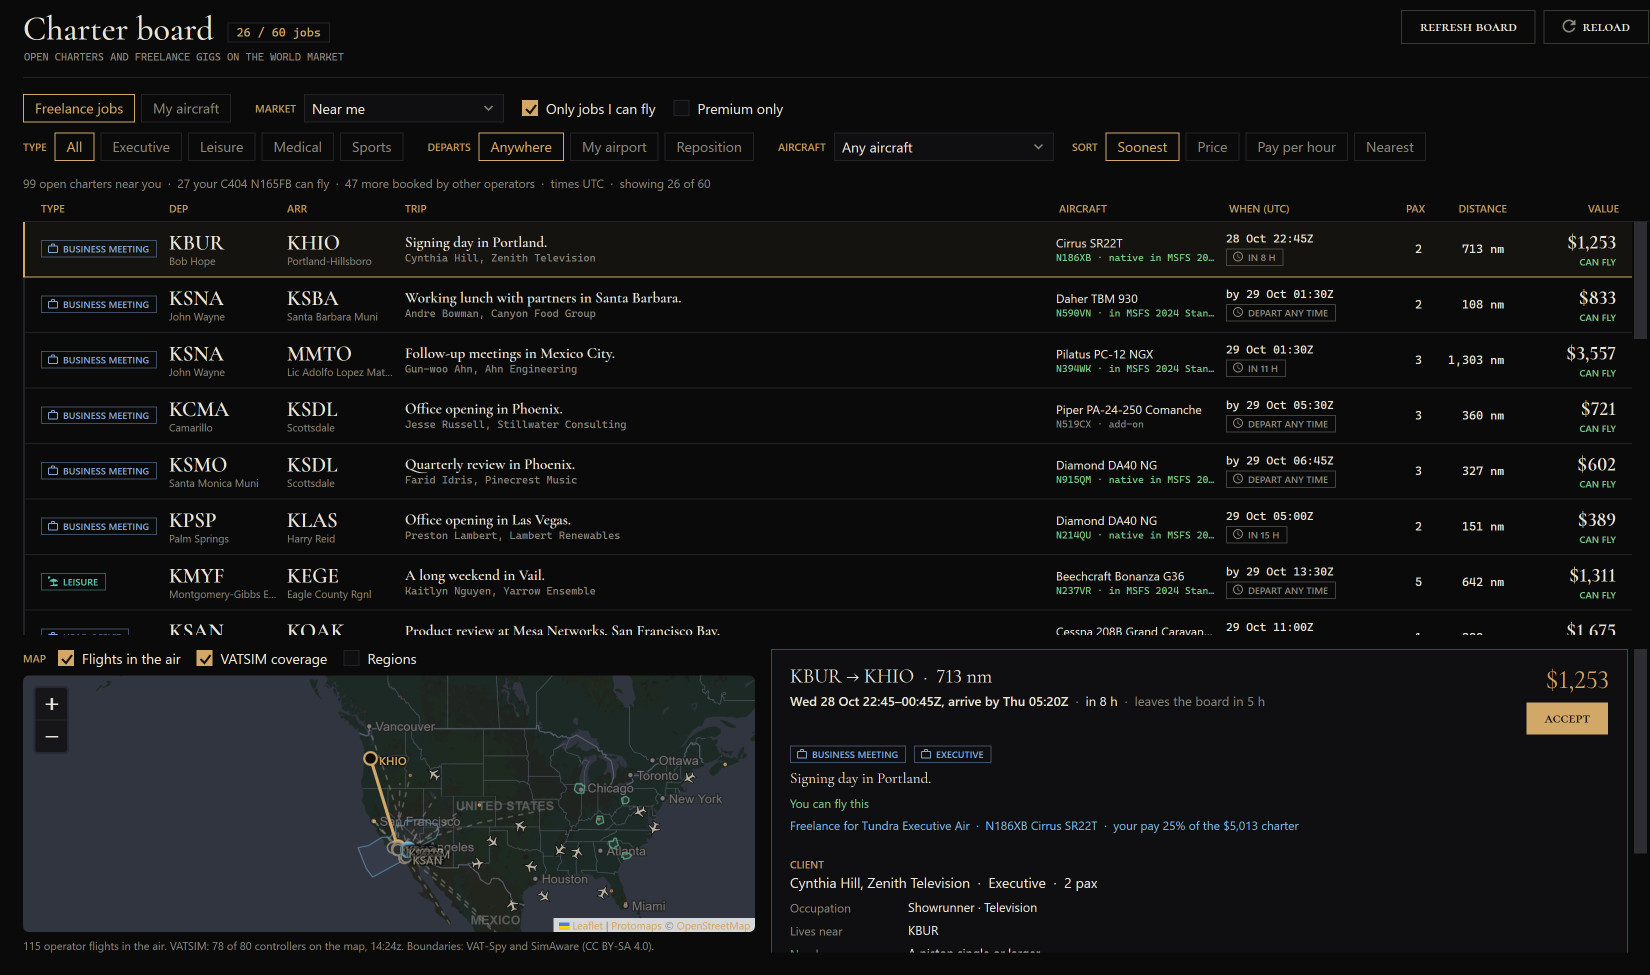Click clock icon beside 'IN 11 H'

[x=1238, y=368]
